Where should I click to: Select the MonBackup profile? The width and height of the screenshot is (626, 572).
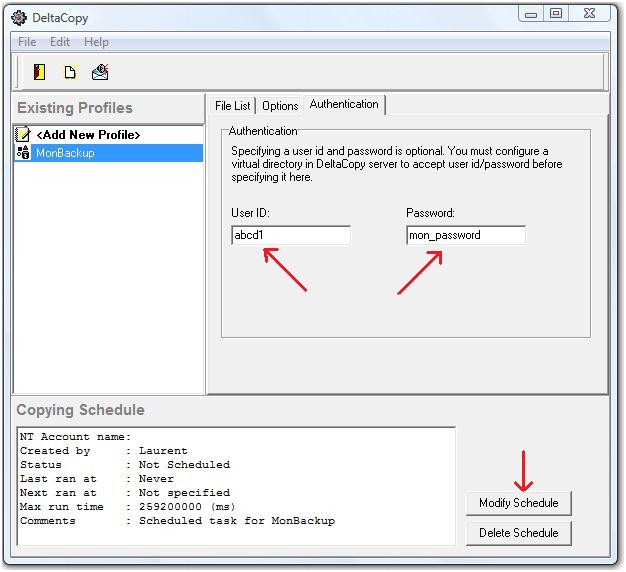tap(108, 152)
